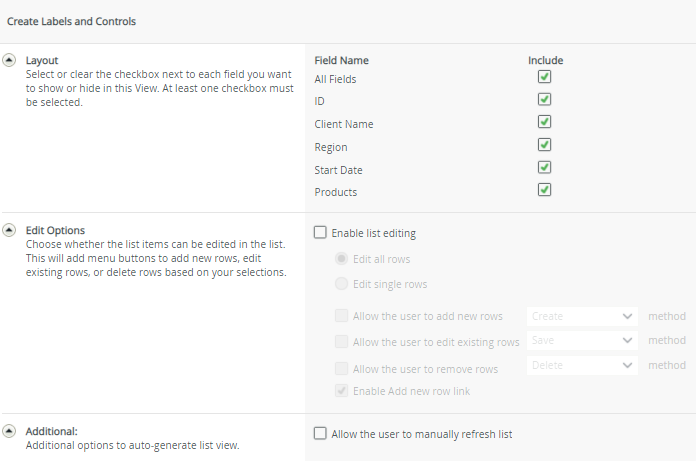The image size is (696, 461).
Task: Enable list editing checkbox
Action: click(x=321, y=233)
